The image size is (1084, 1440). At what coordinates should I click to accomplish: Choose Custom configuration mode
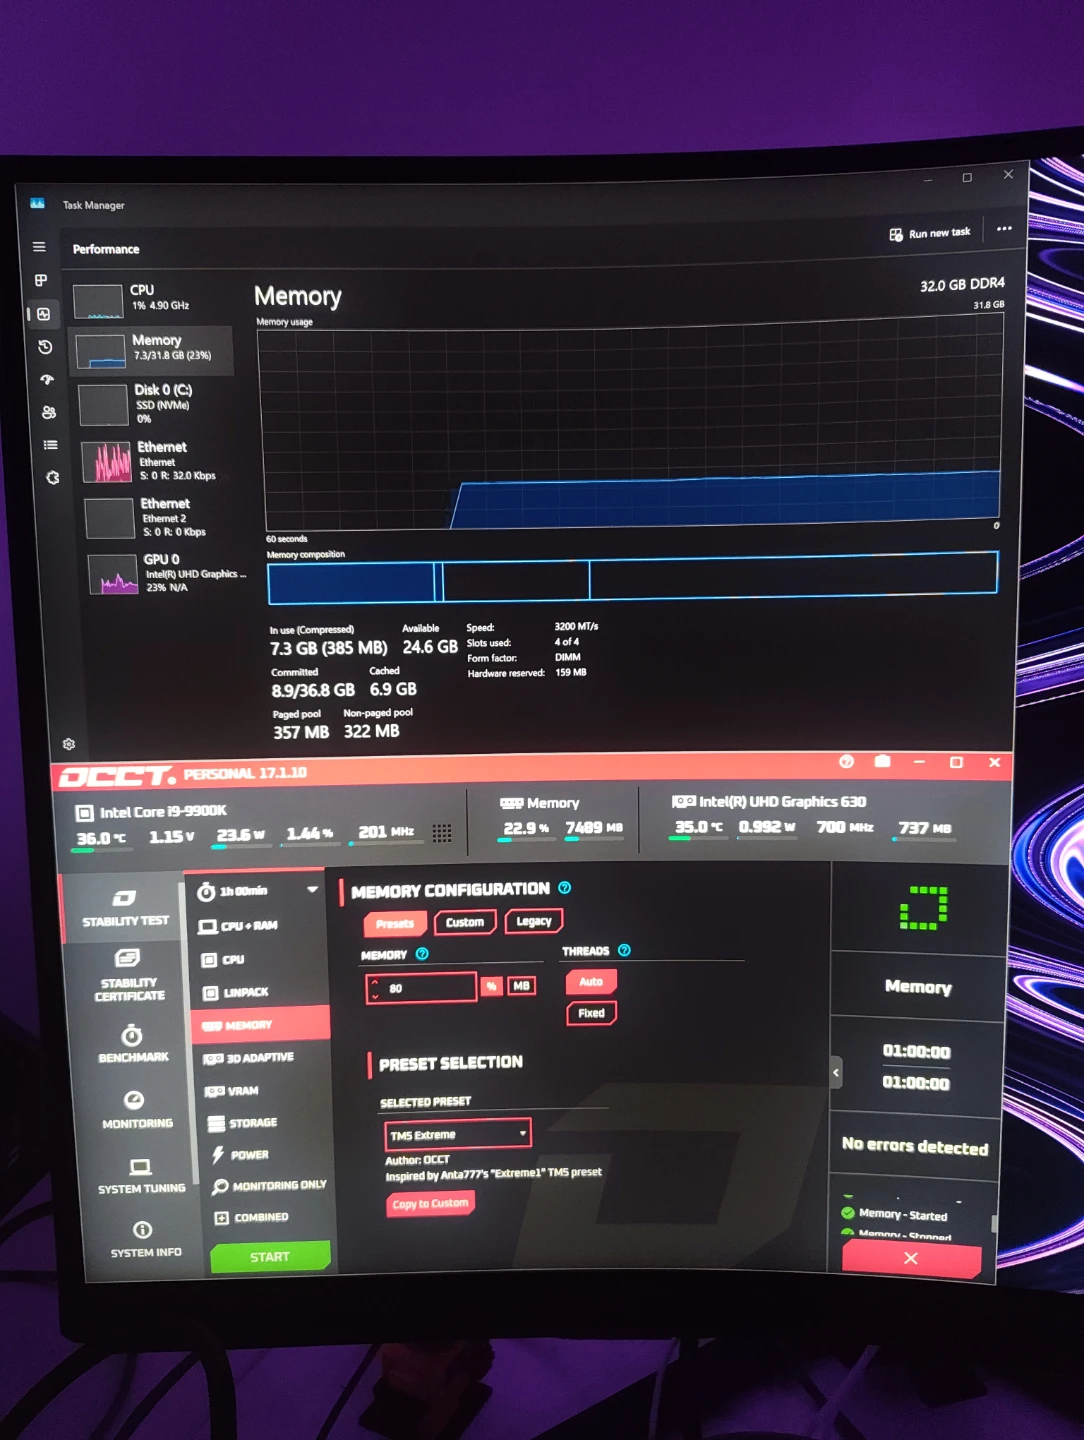click(x=465, y=922)
